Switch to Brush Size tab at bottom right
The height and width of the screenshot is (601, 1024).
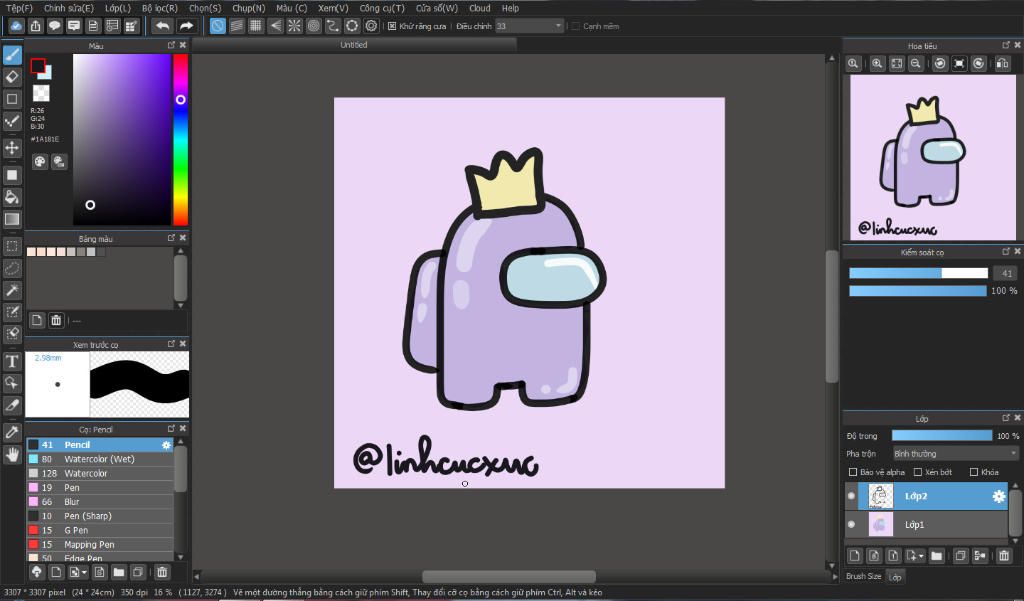click(x=863, y=576)
